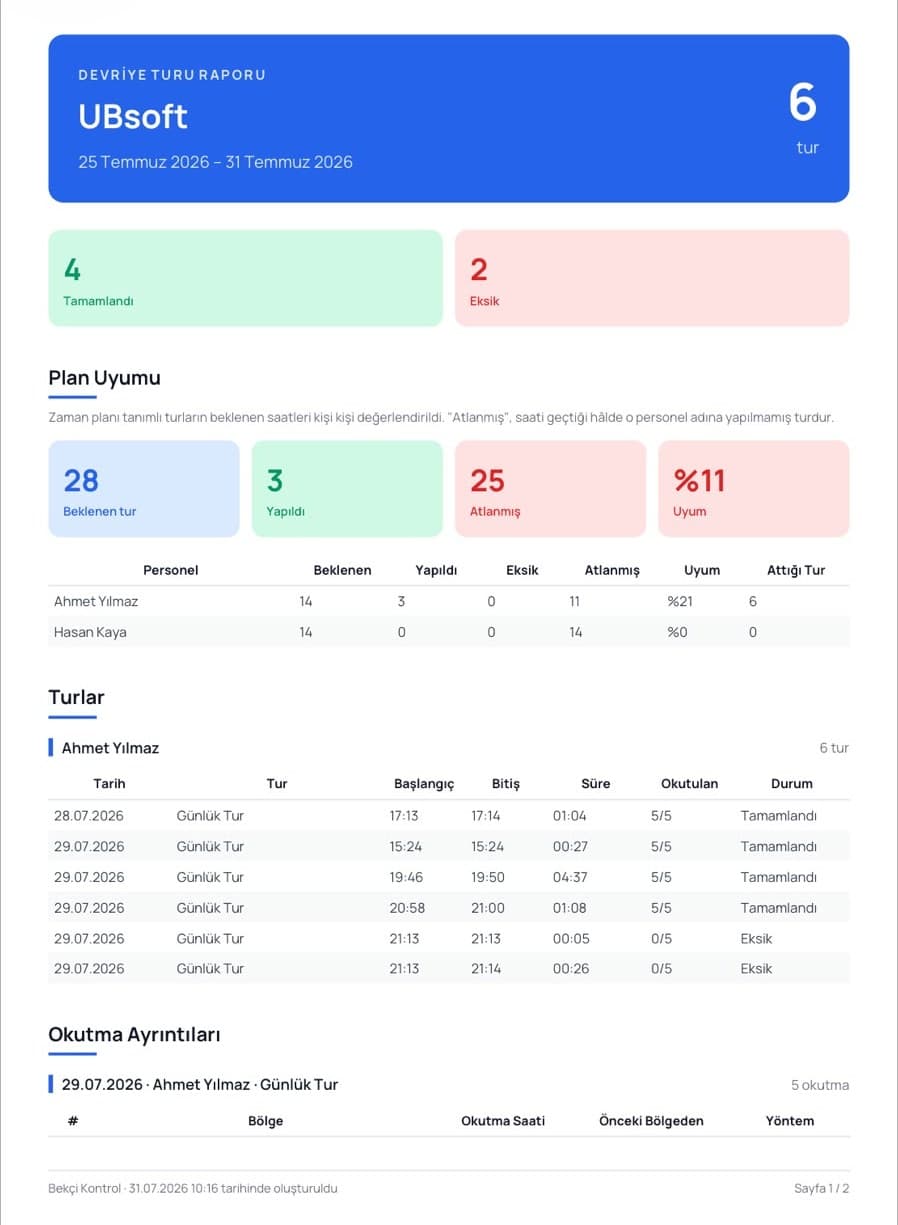Click the Ahmet Yılmaz group header under Turlar
Screen dimensions: 898x1225
pyautogui.click(x=110, y=748)
